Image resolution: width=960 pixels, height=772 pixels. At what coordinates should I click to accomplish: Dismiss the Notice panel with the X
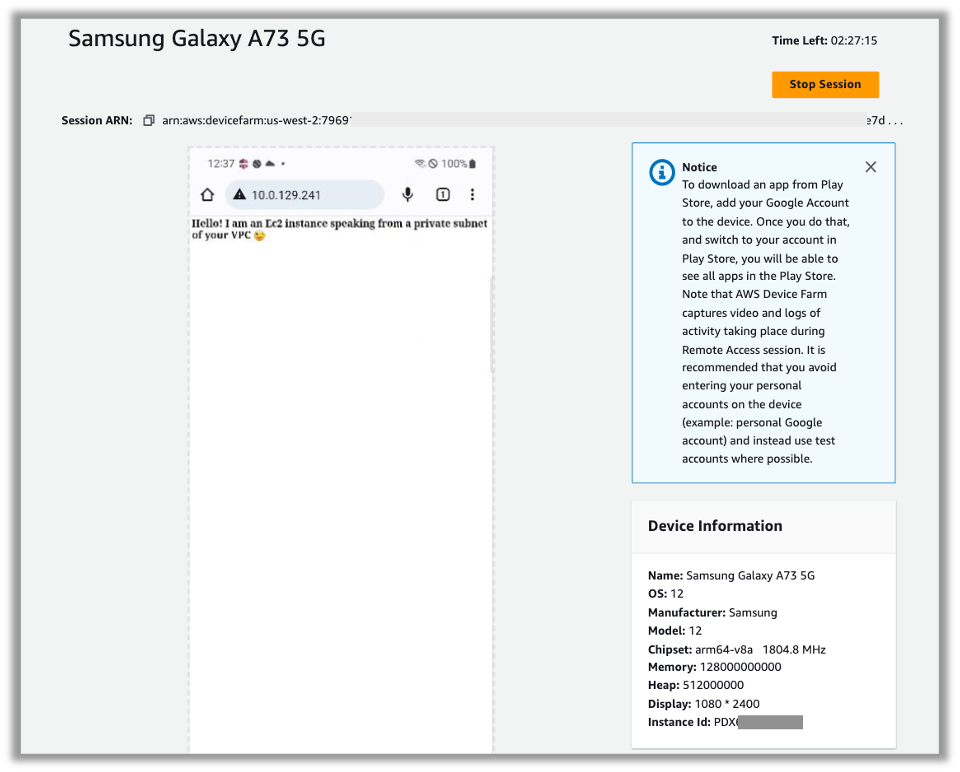(x=870, y=167)
